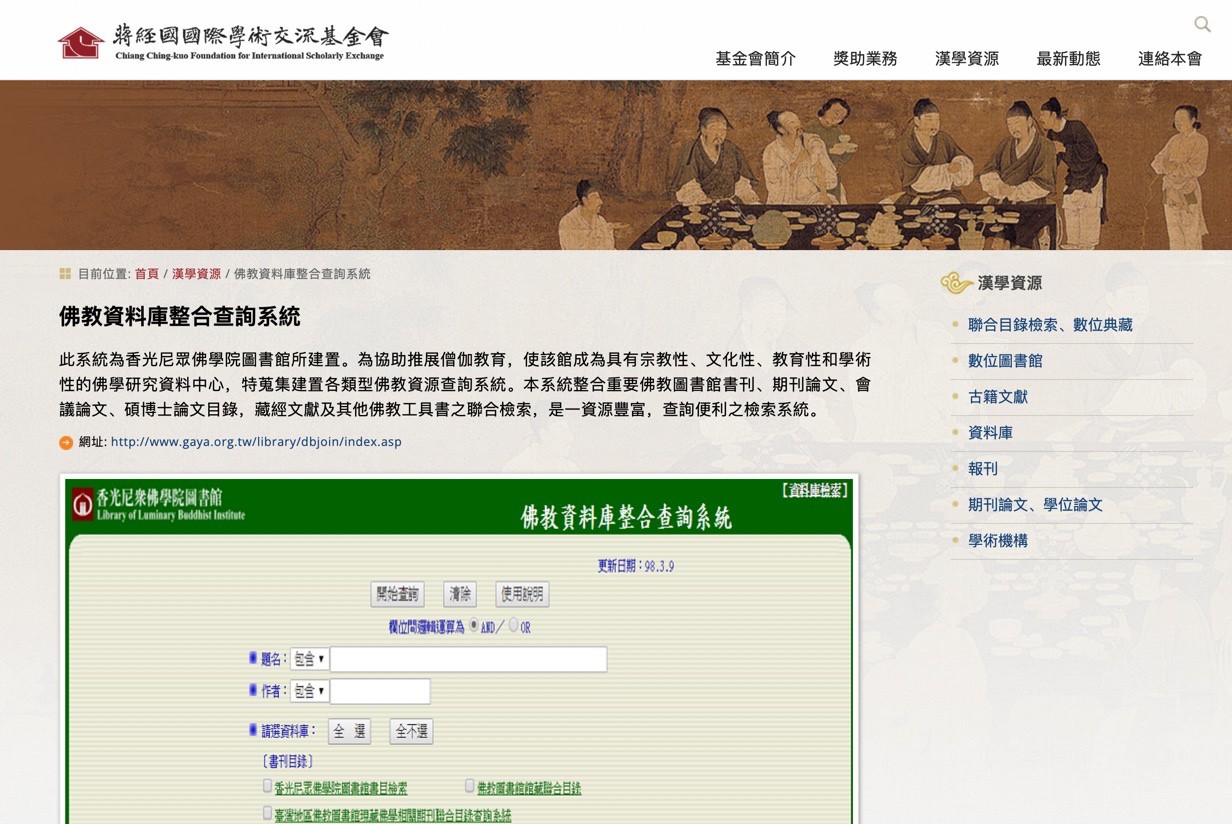Image resolution: width=1232 pixels, height=824 pixels.
Task: Expand the 作者 包含 dropdown
Action: pos(309,691)
